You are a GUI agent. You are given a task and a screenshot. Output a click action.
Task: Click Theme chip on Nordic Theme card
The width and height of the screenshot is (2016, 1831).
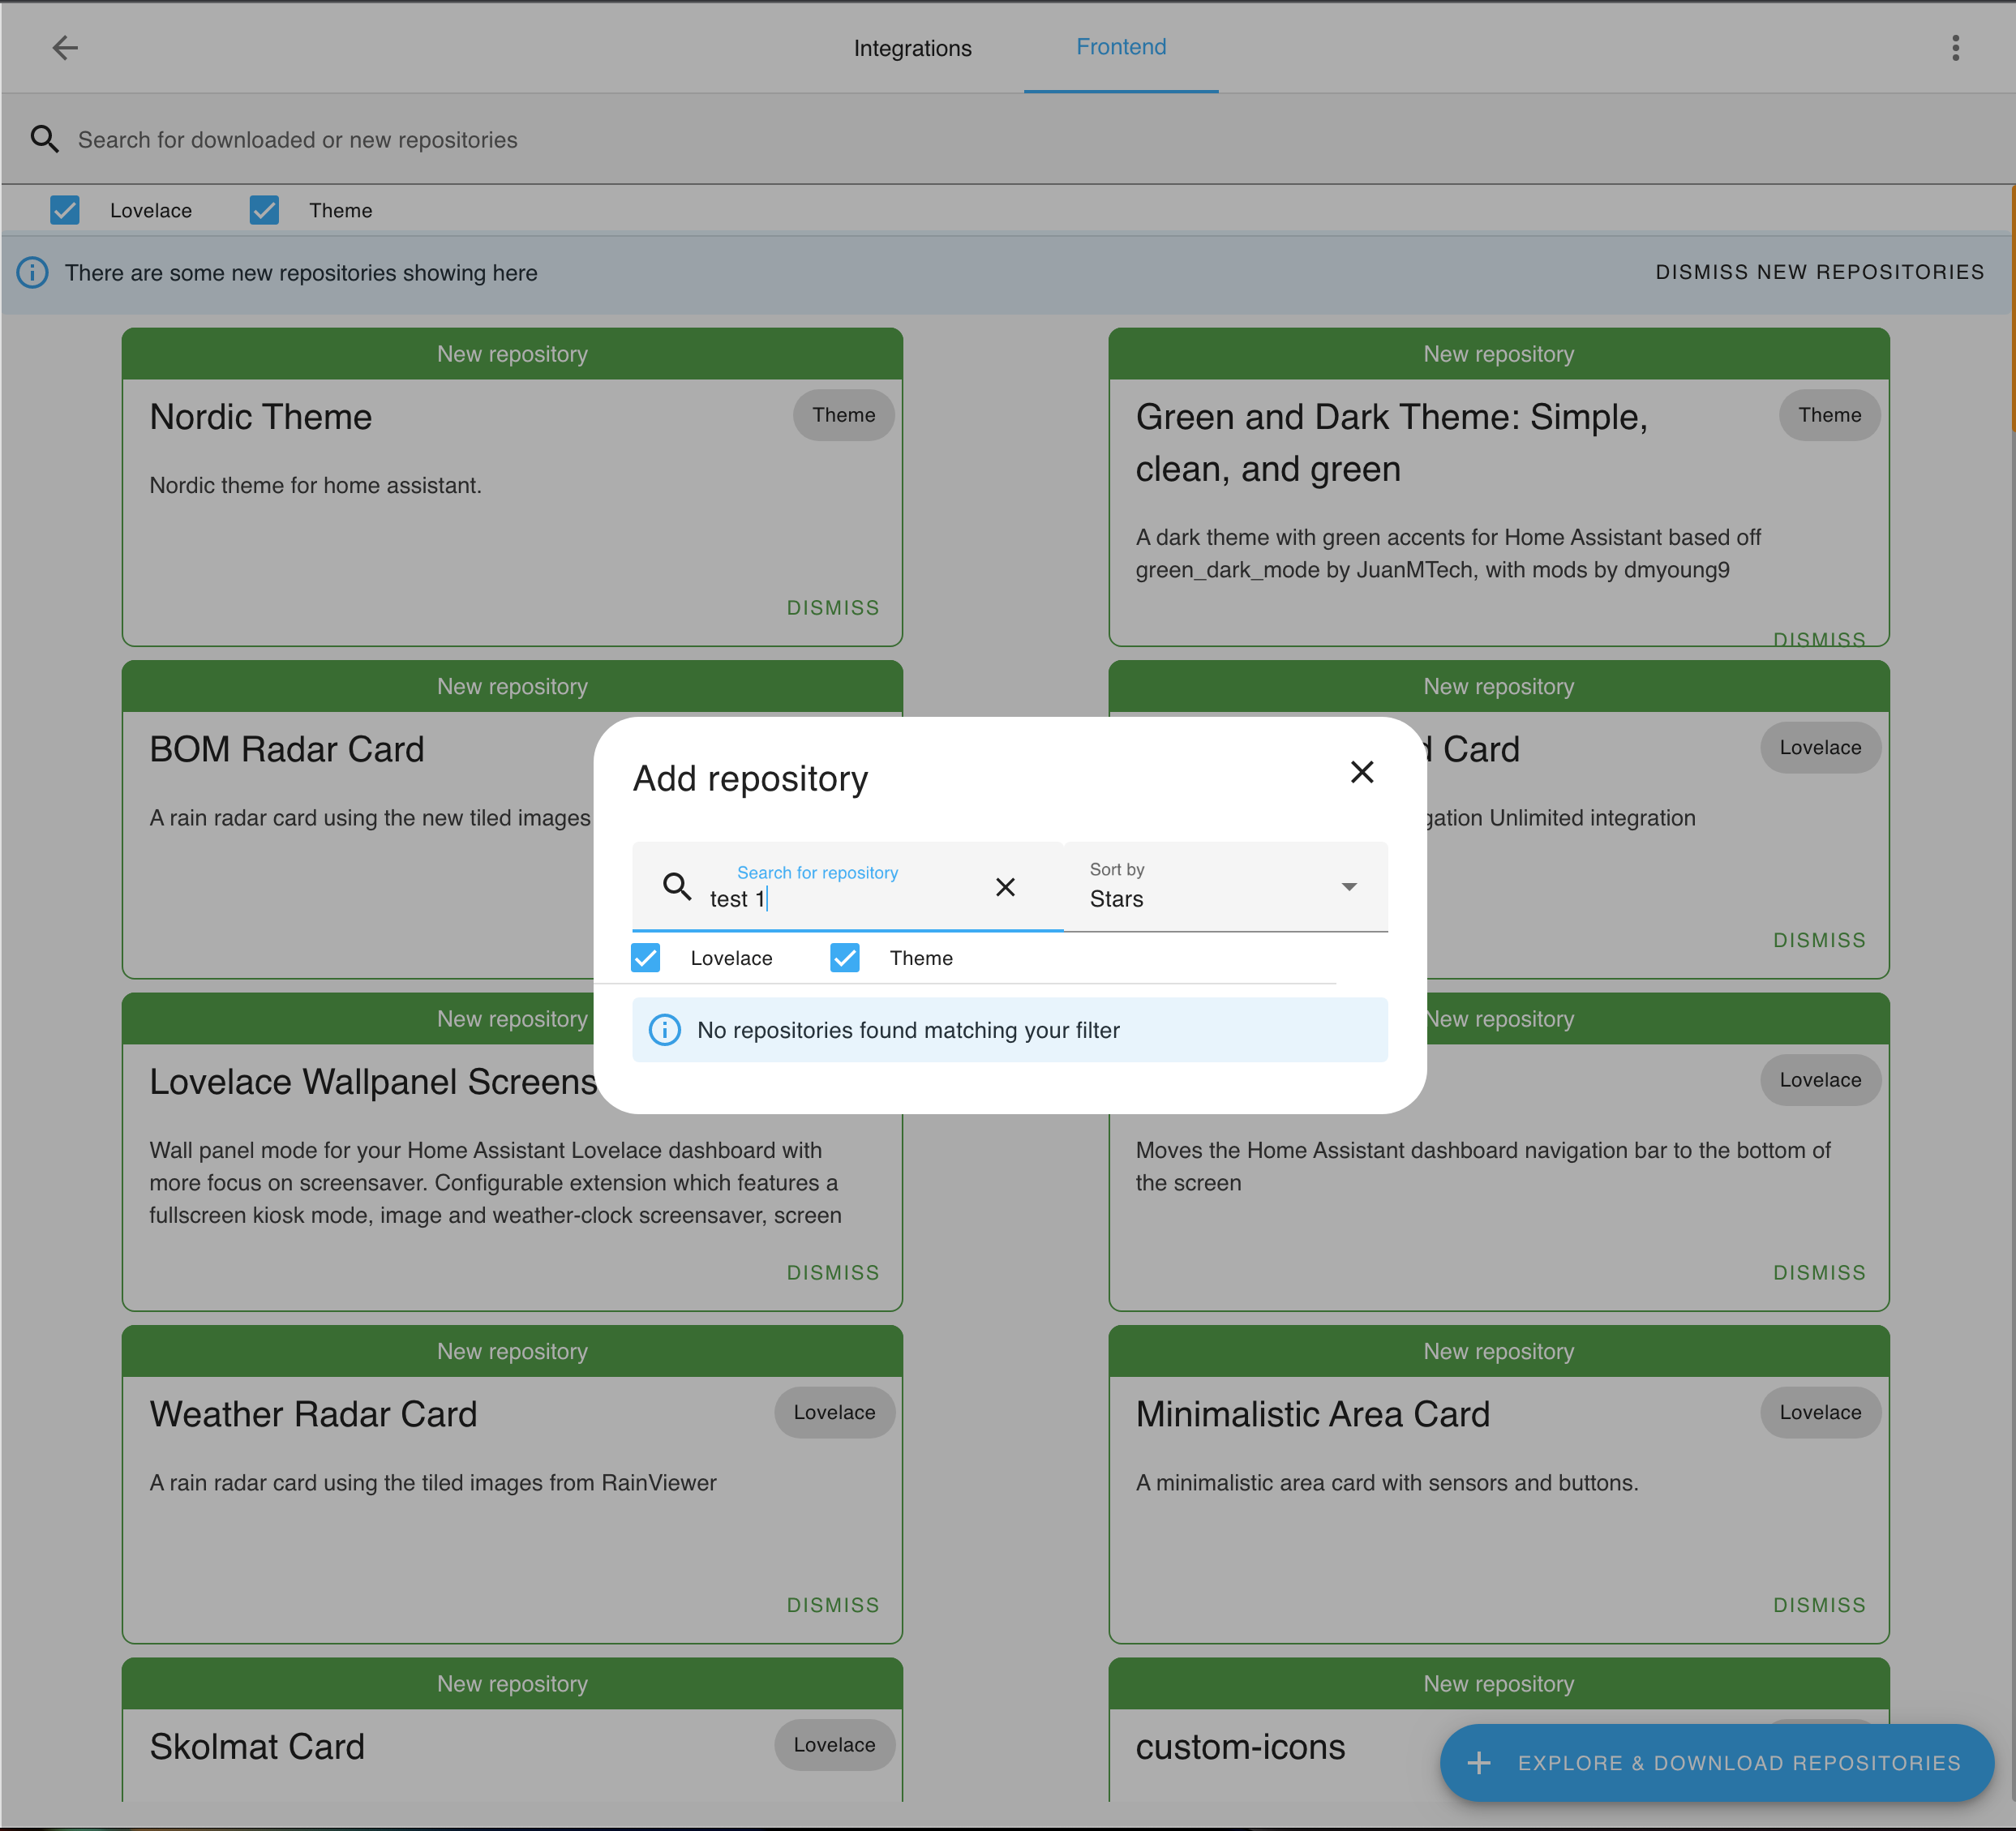coord(843,415)
